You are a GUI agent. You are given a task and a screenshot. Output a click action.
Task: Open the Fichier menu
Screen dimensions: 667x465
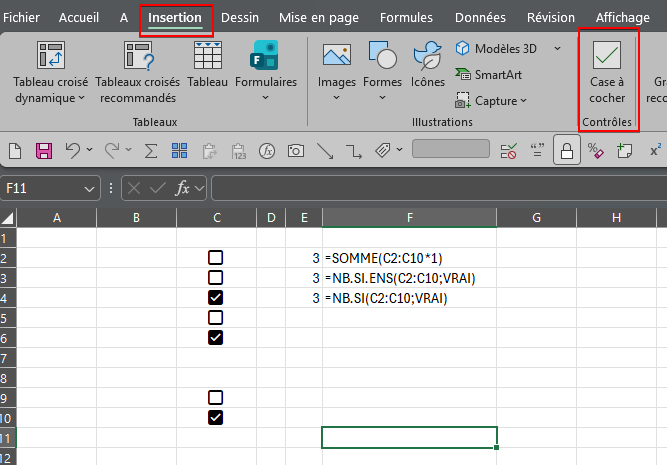point(21,17)
